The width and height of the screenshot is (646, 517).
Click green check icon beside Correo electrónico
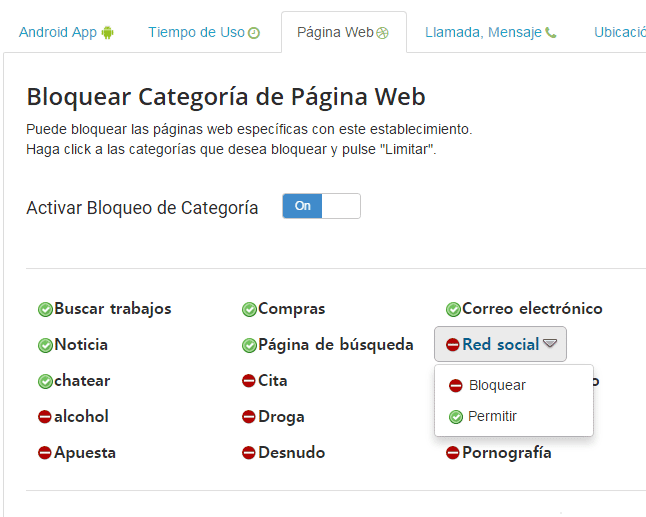pyautogui.click(x=453, y=309)
